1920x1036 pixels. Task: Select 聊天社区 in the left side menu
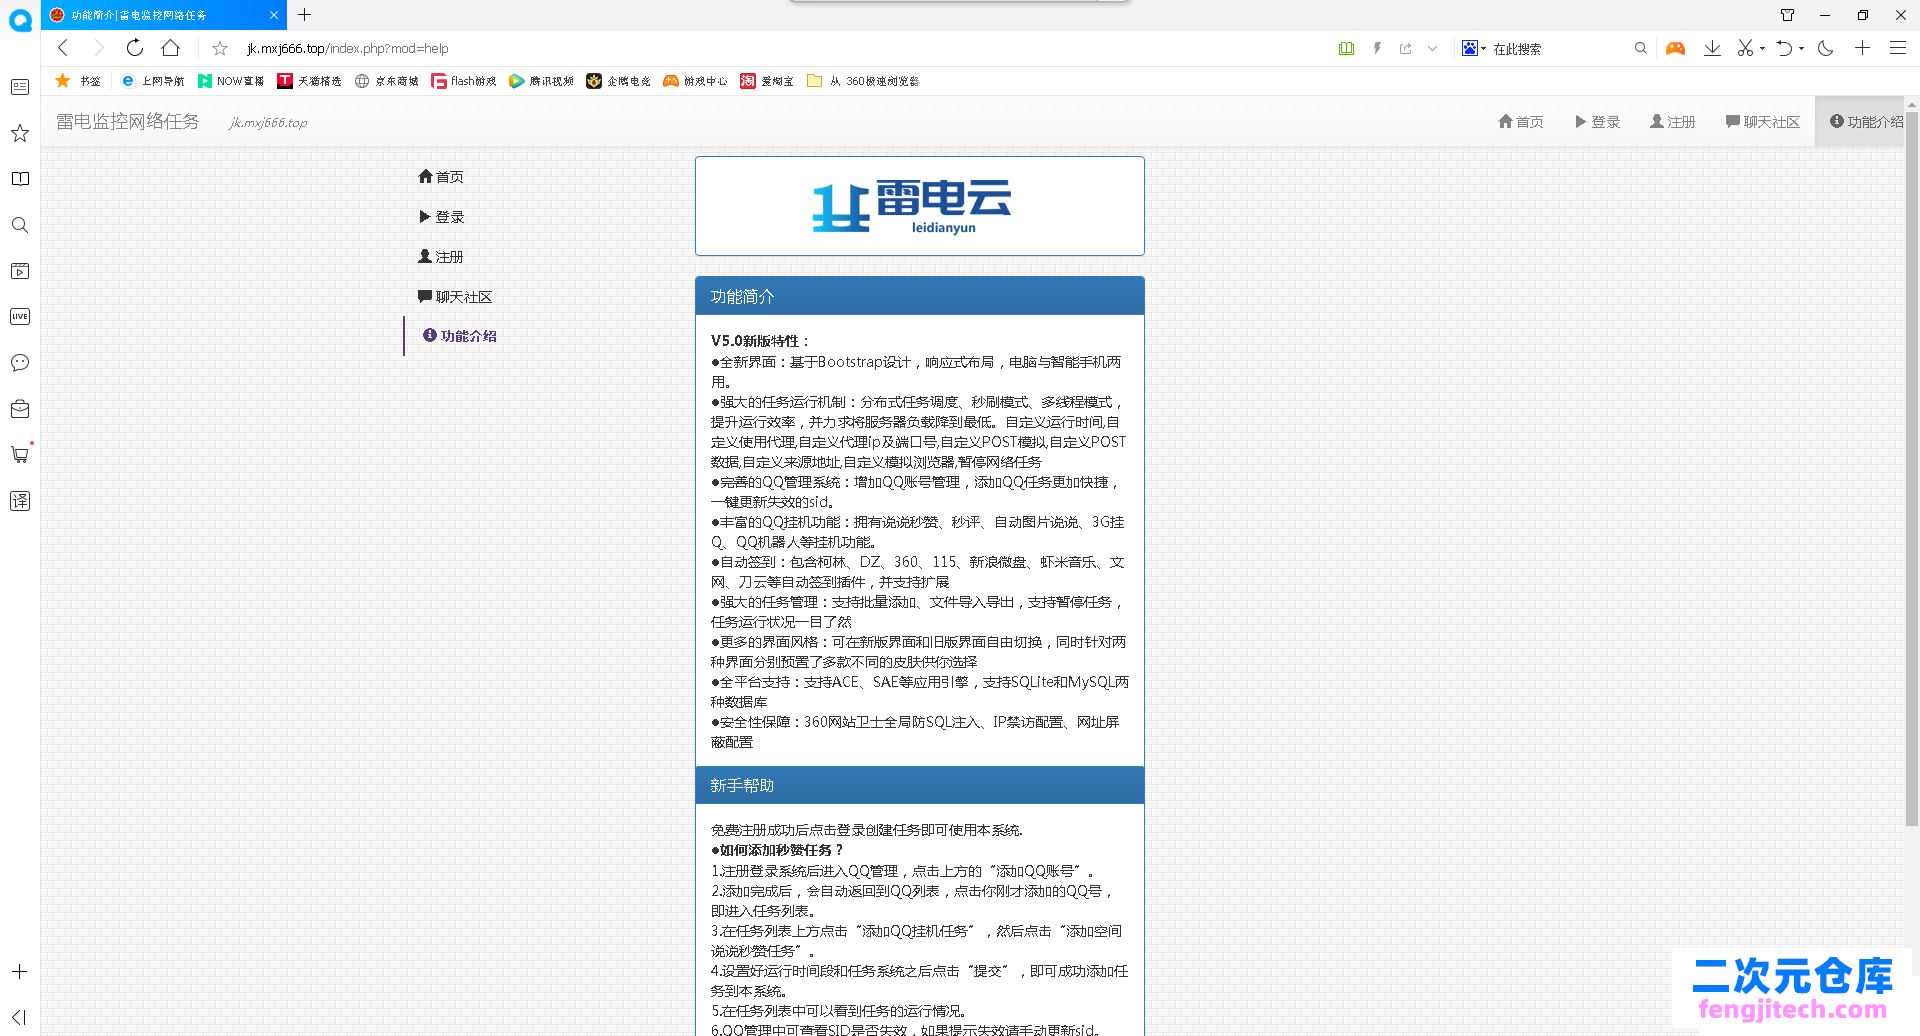pyautogui.click(x=455, y=297)
